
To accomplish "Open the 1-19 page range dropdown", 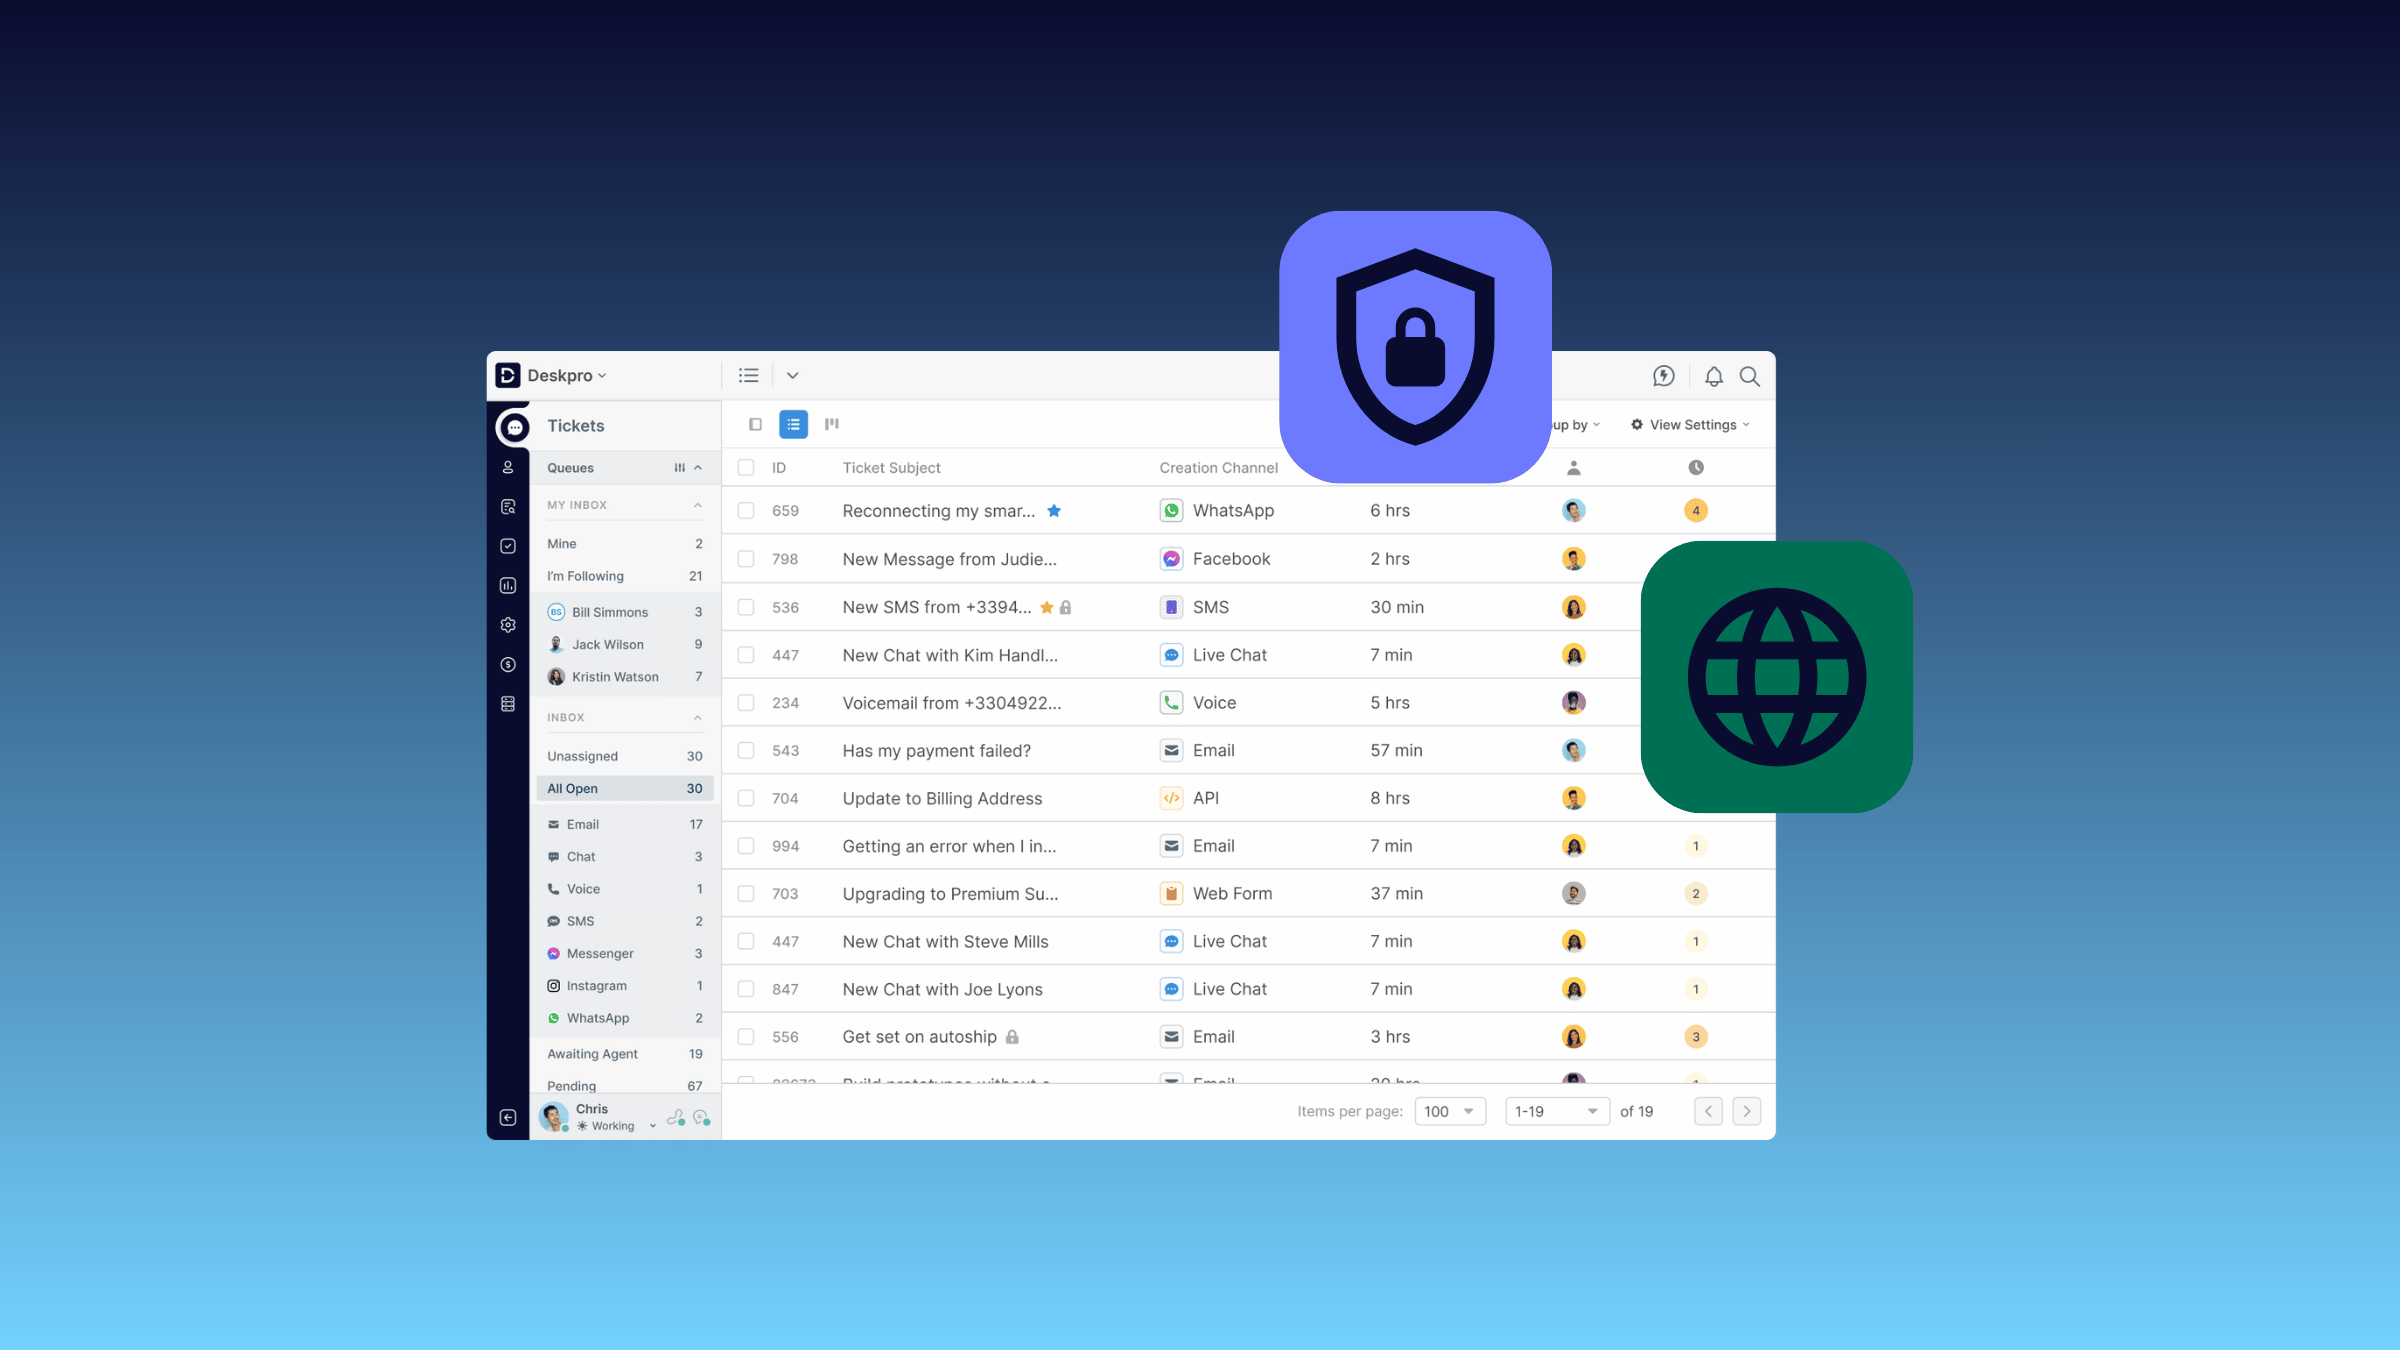I will pyautogui.click(x=1557, y=1111).
